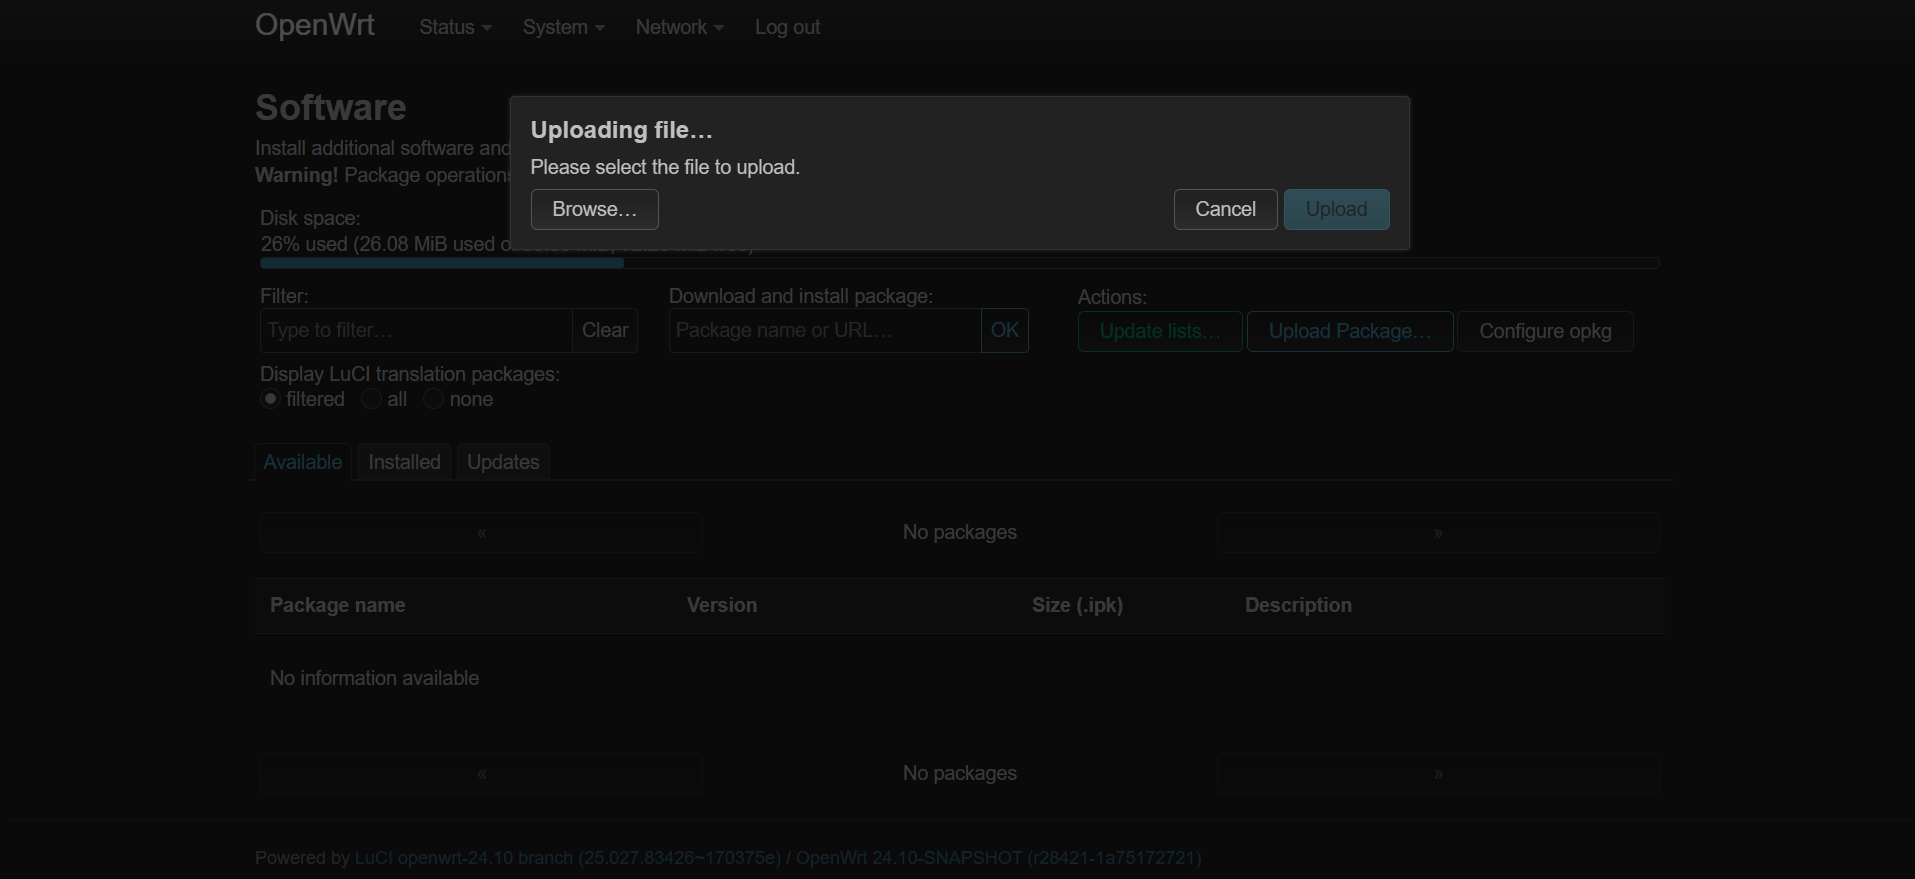Click the Clear filter button
The image size is (1915, 879).
605,330
